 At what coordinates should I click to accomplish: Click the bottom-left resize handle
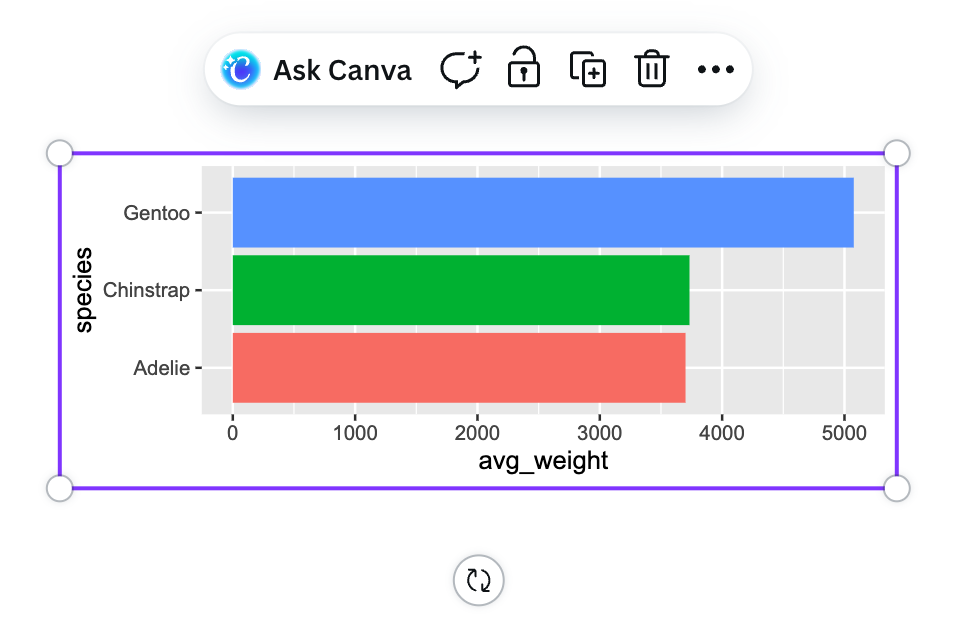60,488
